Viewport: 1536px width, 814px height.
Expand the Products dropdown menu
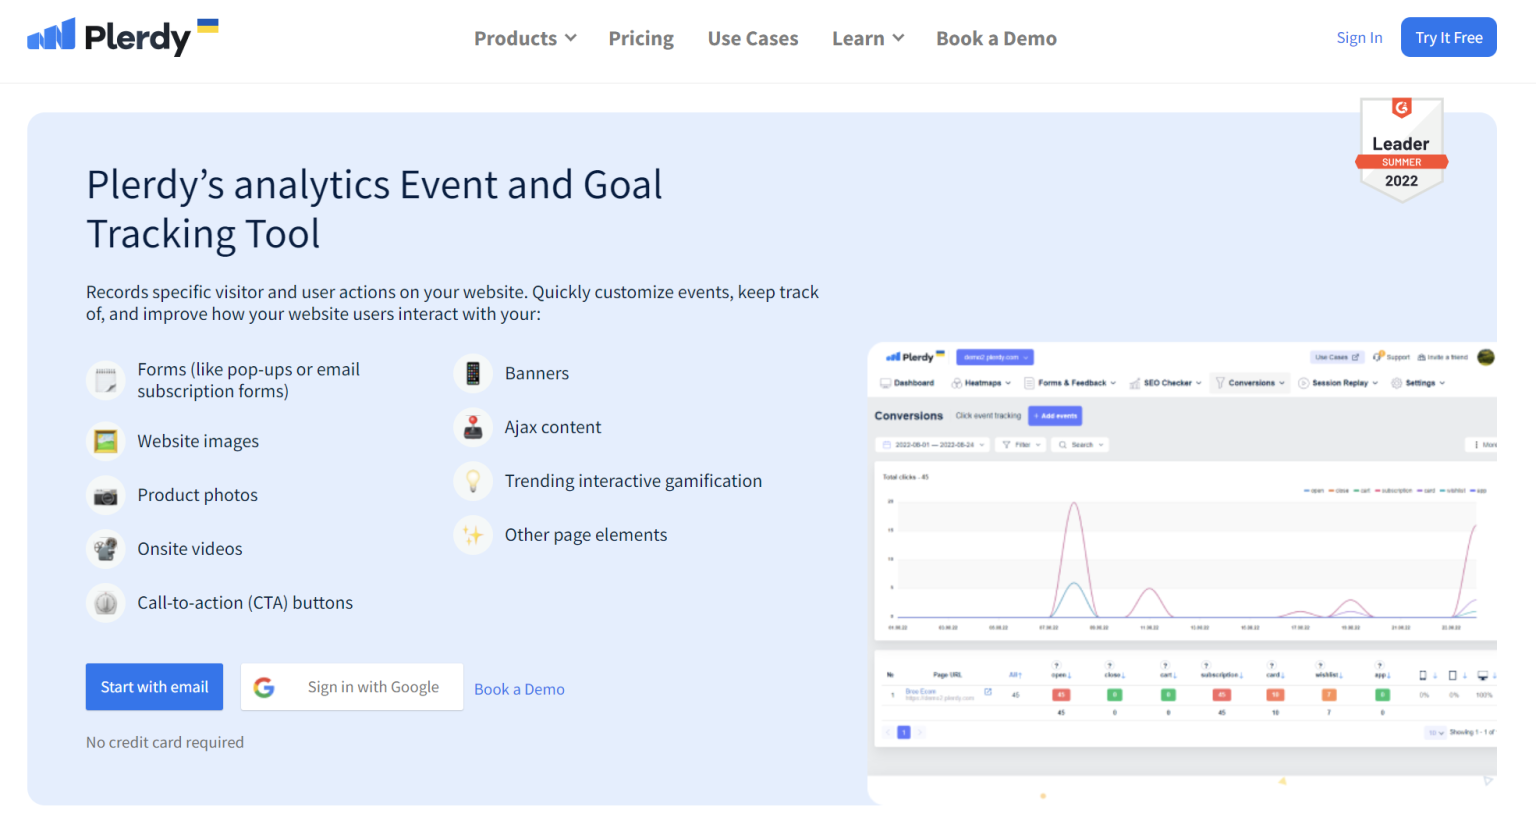pos(524,38)
